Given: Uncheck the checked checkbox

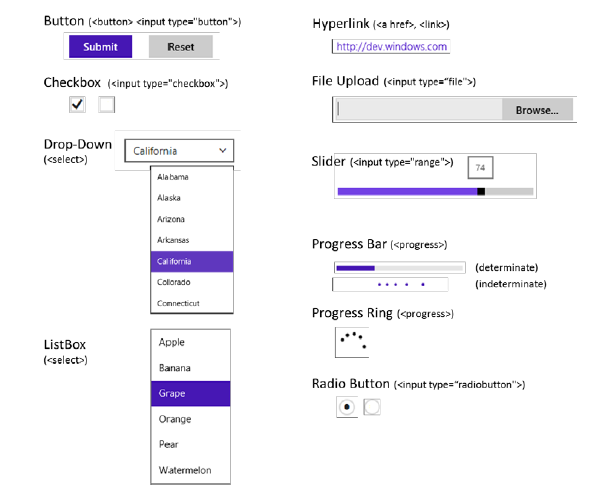Looking at the screenshot, I should [x=77, y=104].
